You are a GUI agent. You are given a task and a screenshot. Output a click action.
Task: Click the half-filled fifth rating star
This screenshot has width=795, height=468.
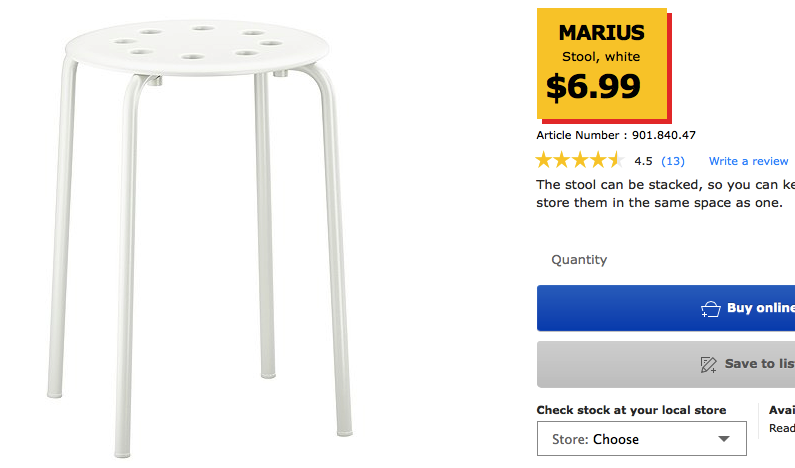[x=616, y=160]
